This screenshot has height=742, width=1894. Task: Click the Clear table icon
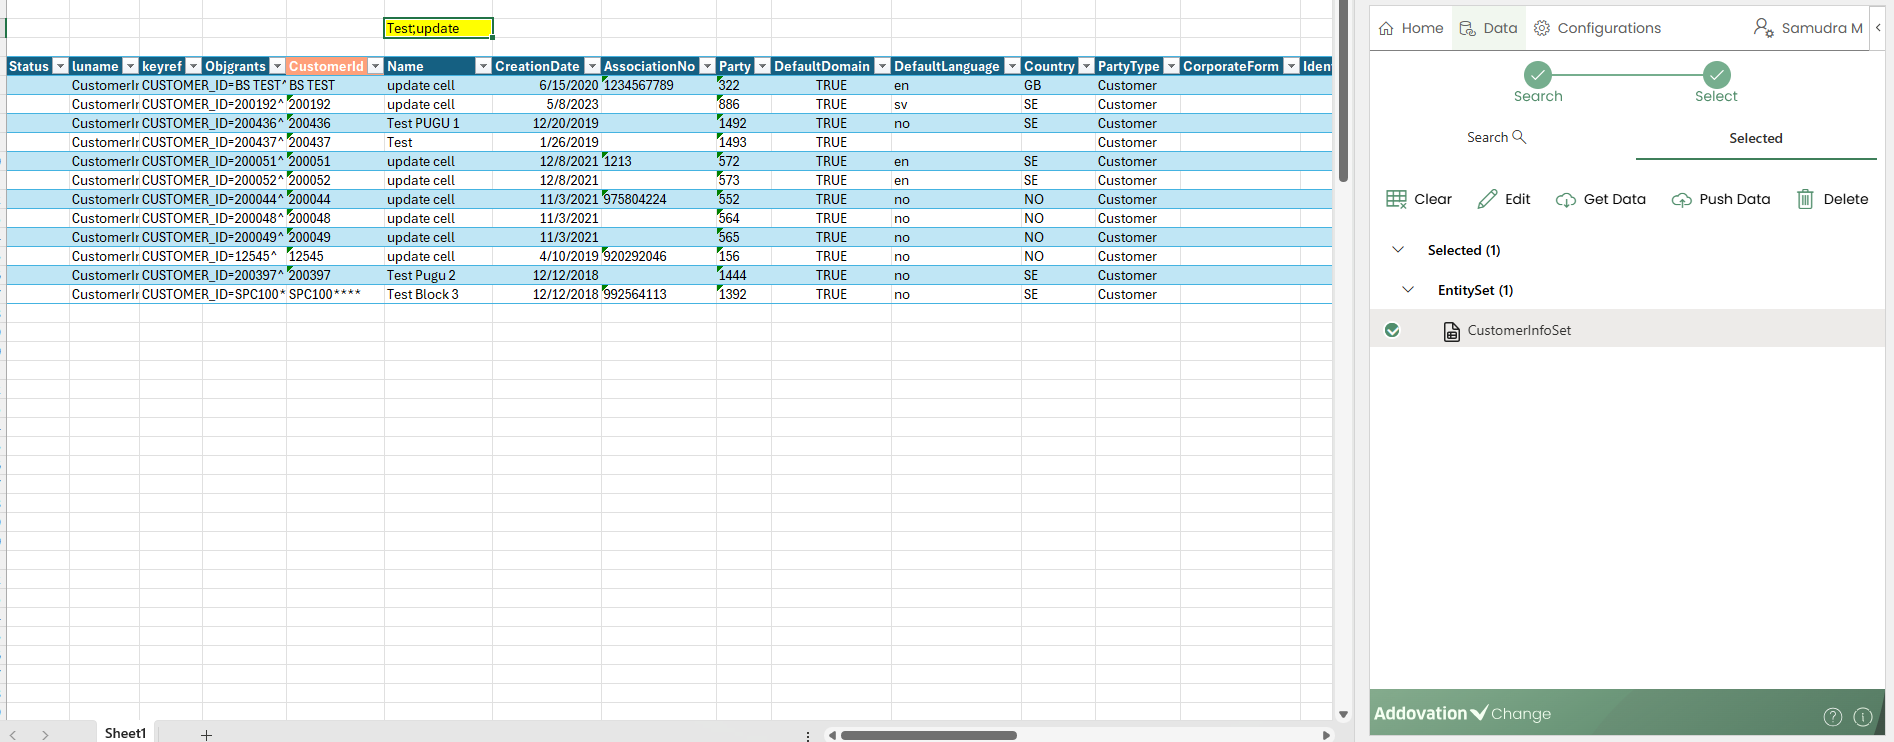click(x=1396, y=199)
